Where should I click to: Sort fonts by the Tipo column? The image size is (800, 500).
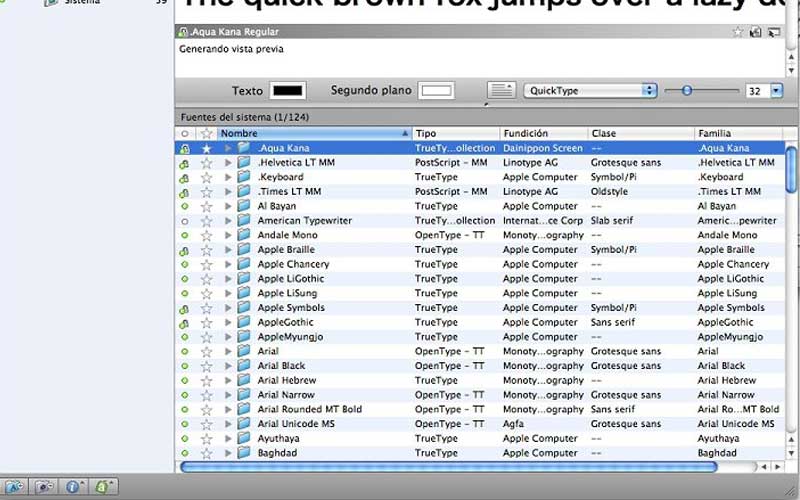[x=456, y=133]
